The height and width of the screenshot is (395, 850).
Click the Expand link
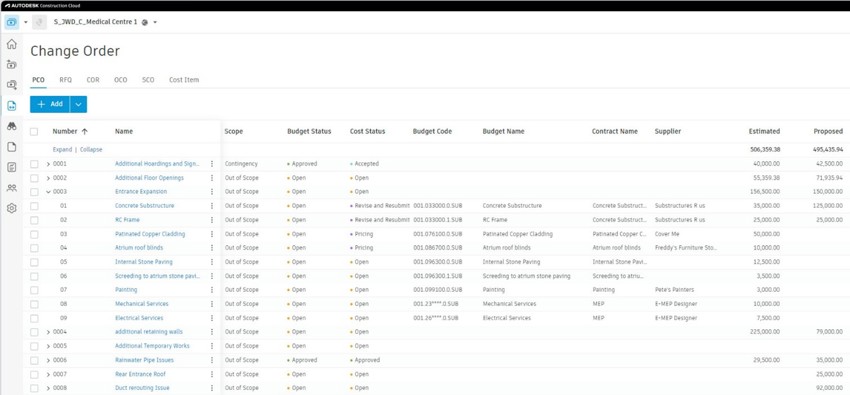(x=62, y=150)
